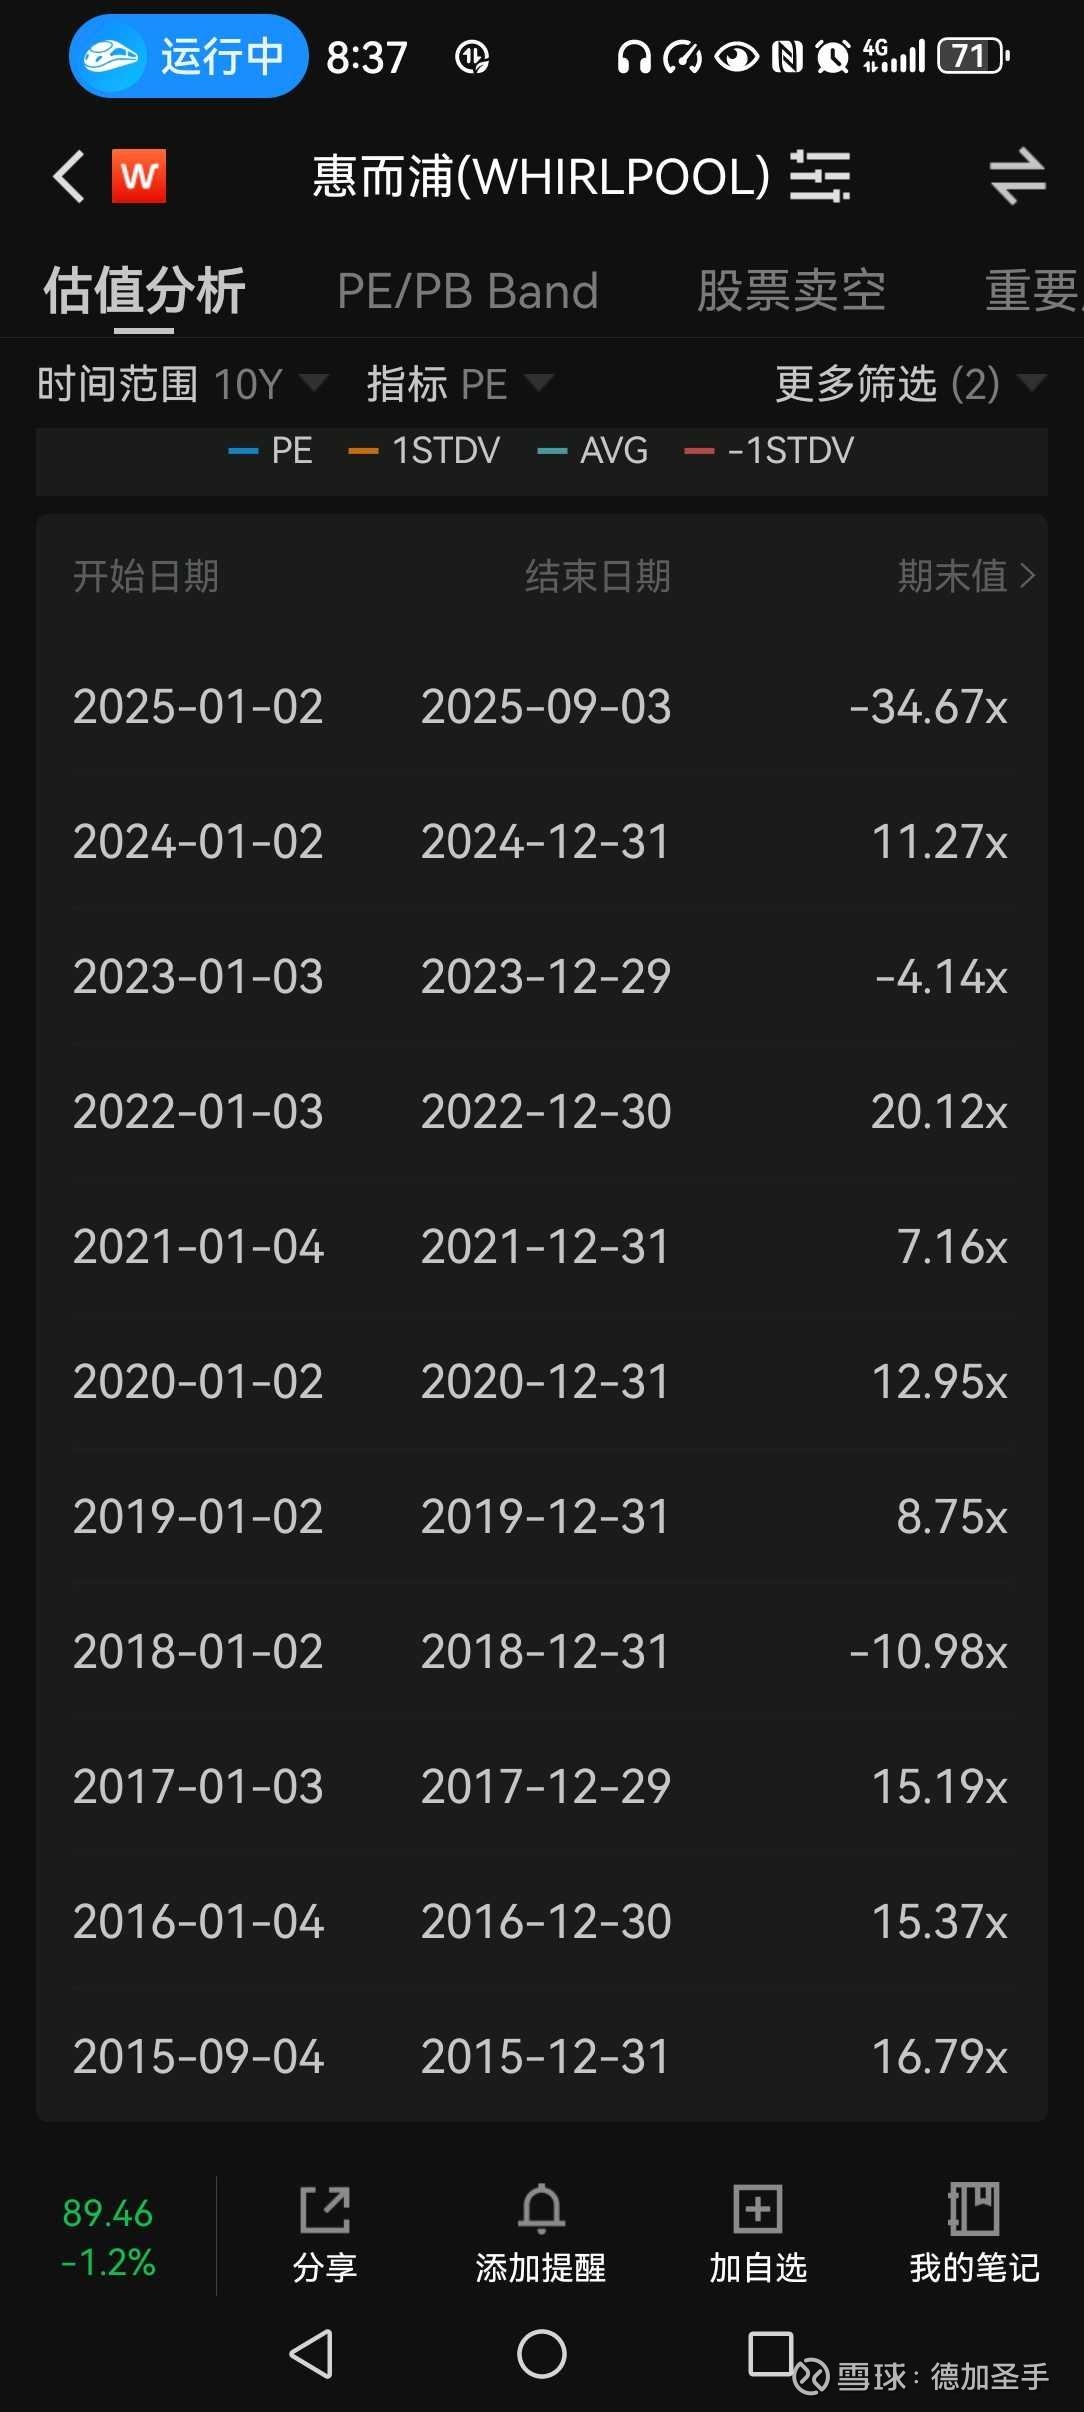
Task: Tap the back arrow icon
Action: [x=68, y=177]
